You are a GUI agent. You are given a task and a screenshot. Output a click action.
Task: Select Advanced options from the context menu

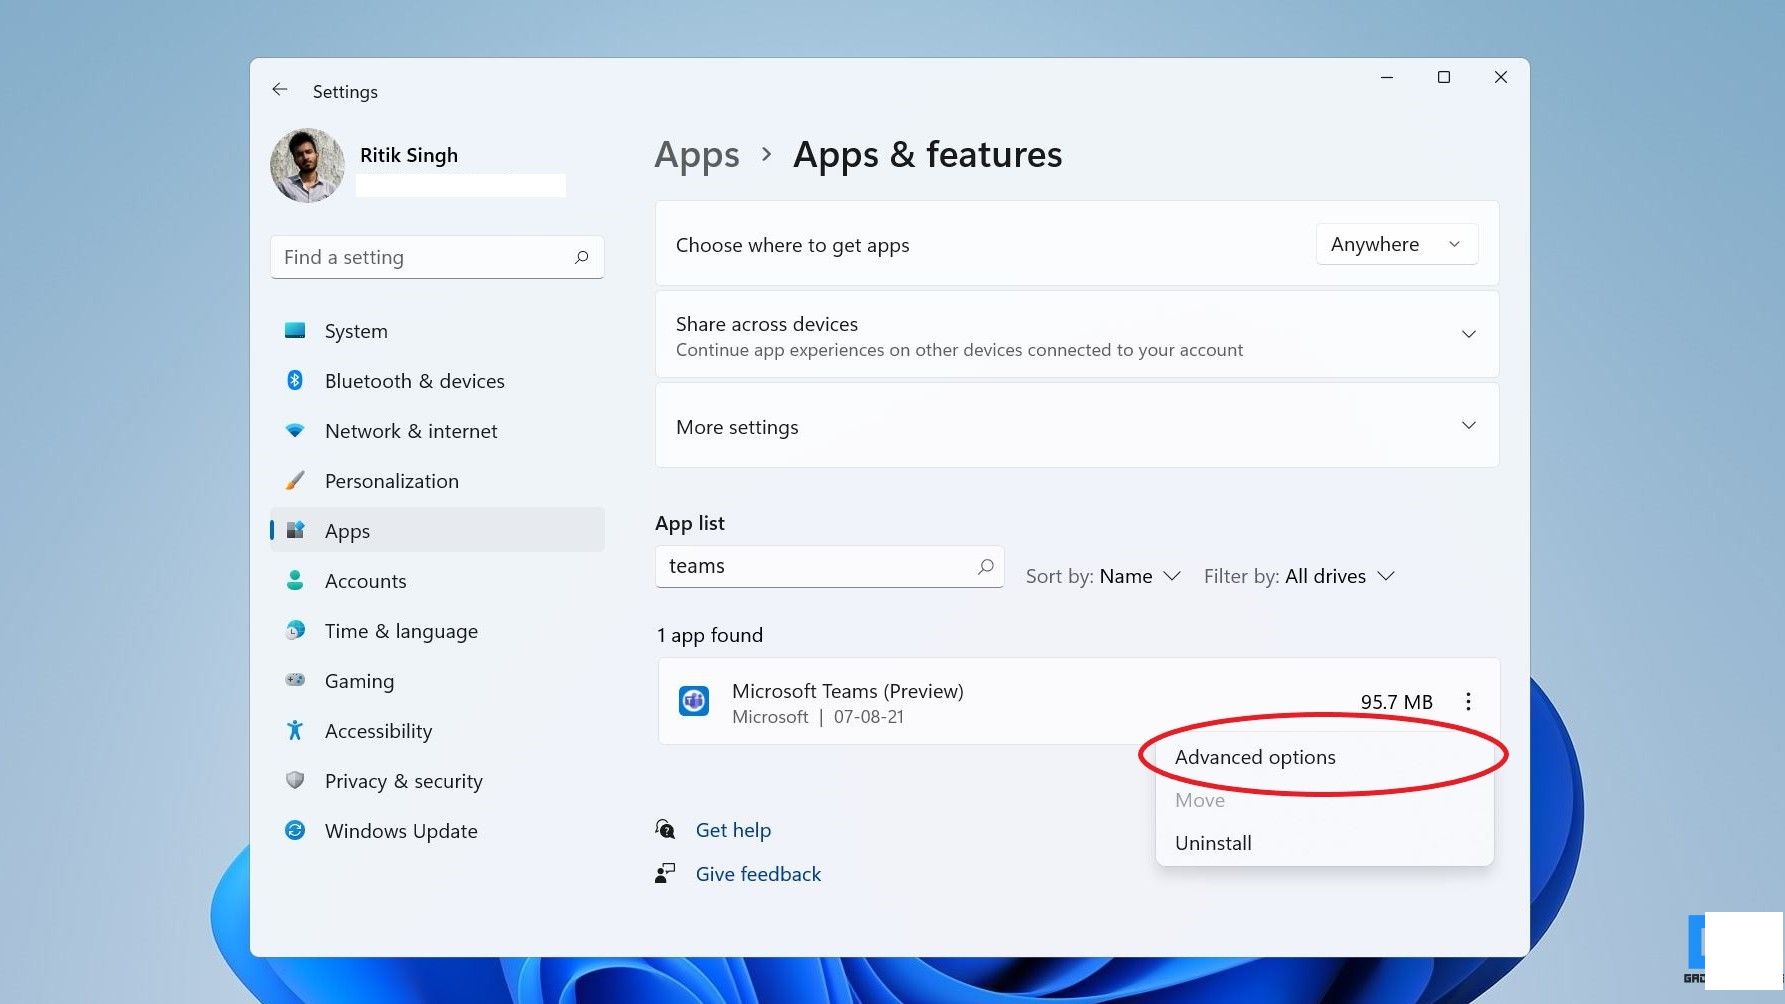(x=1324, y=757)
